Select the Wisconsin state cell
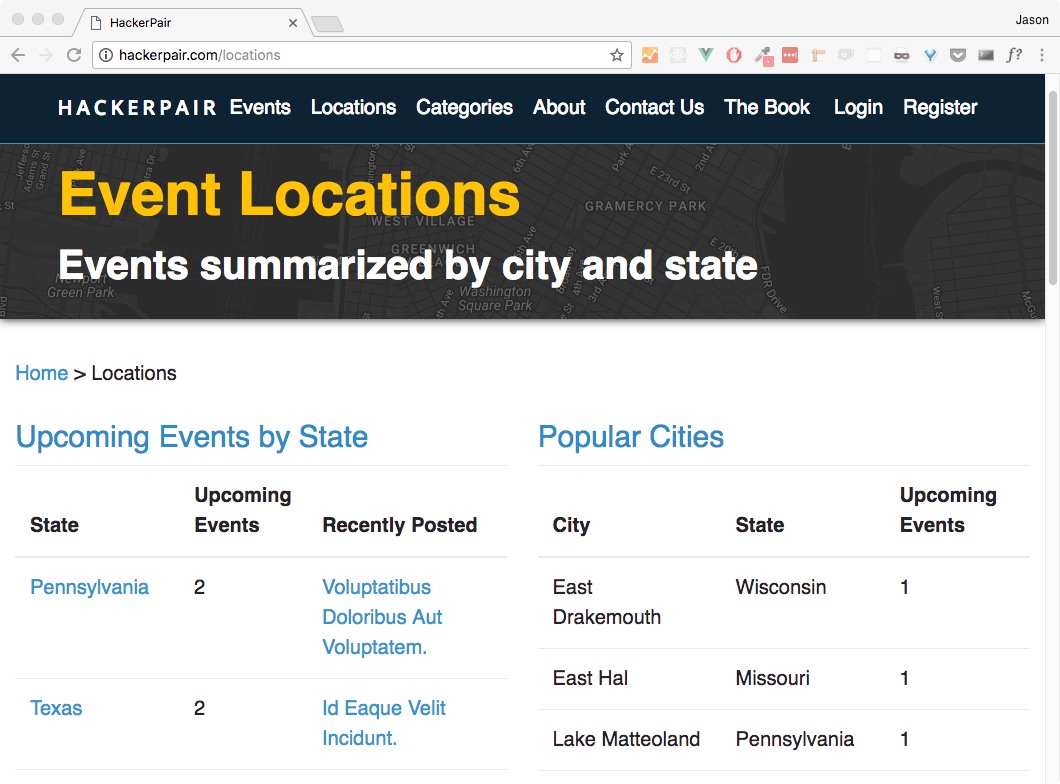The width and height of the screenshot is (1060, 784). coord(781,587)
